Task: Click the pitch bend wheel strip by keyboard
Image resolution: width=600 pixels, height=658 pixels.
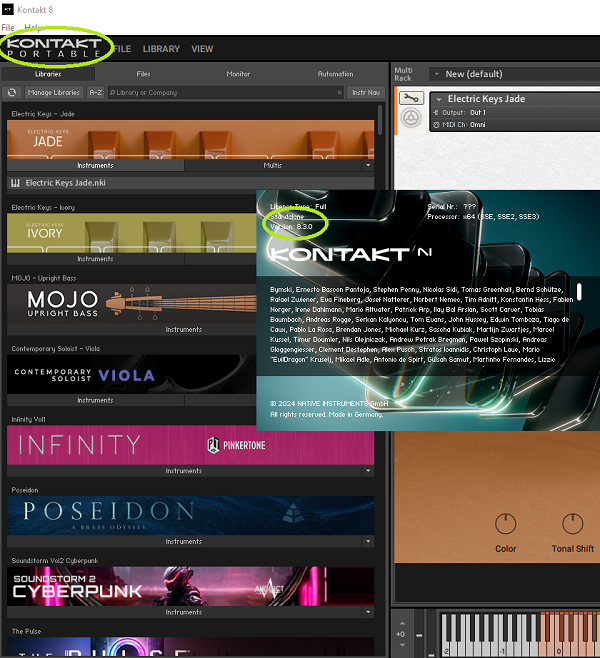Action: point(419,634)
